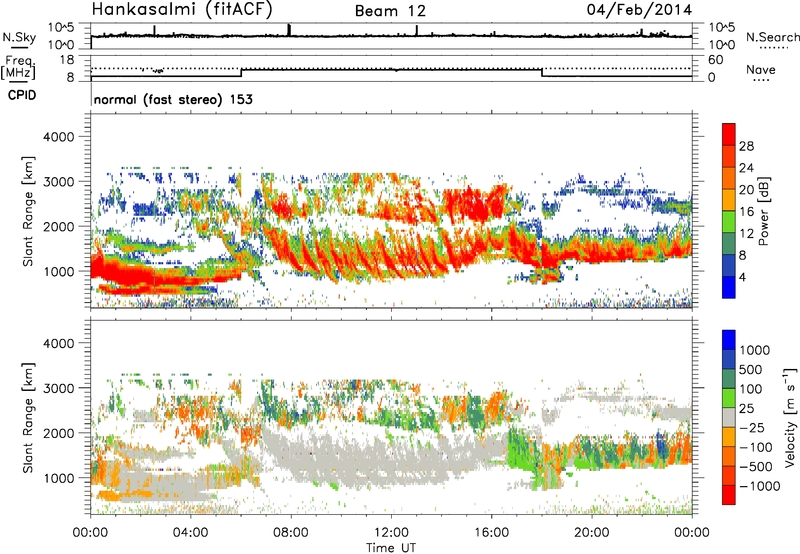Click the sky-noise spike near 08:00 UT
The width and height of the screenshot is (800, 554).
point(289,30)
